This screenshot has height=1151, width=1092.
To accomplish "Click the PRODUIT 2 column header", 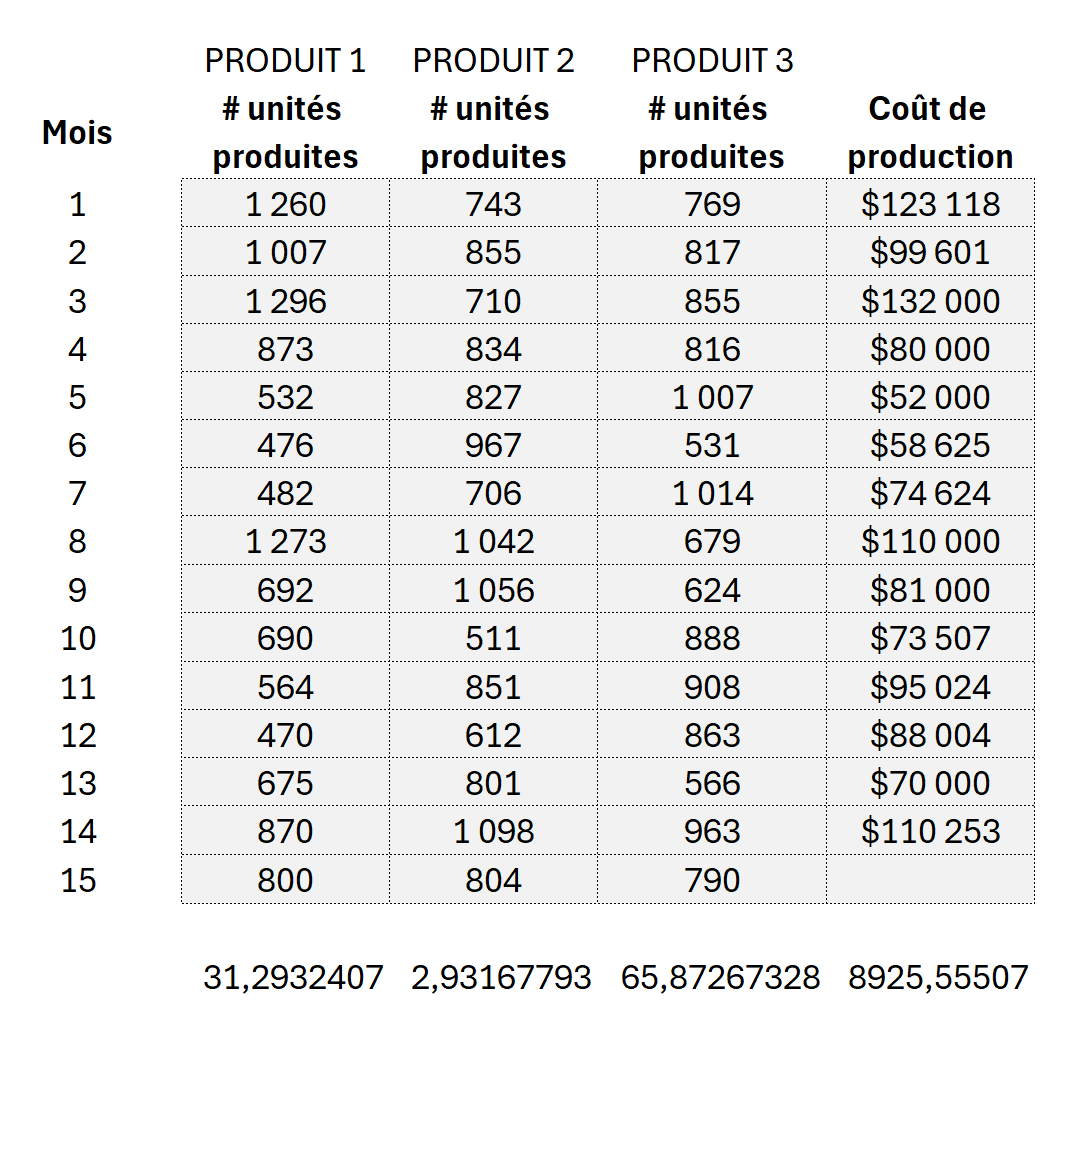I will pyautogui.click(x=493, y=61).
